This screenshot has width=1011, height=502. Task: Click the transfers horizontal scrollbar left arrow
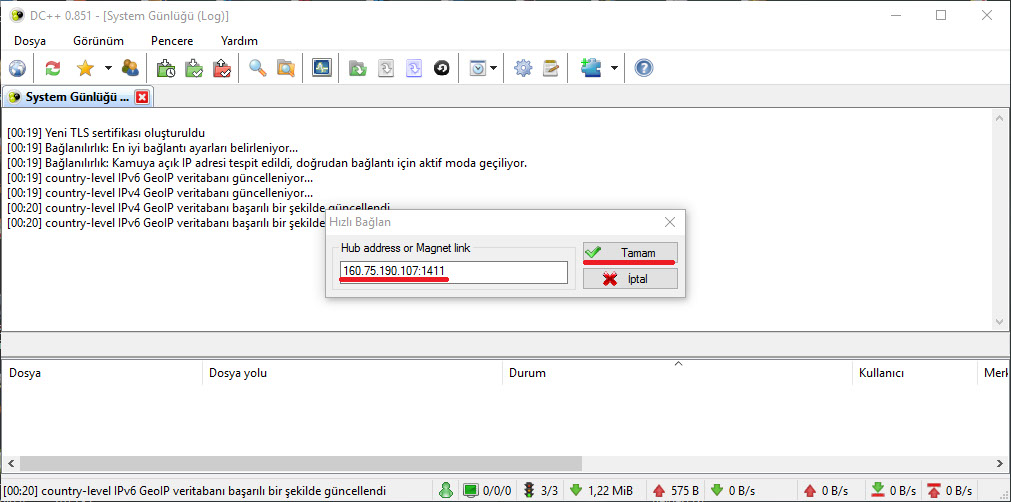click(10, 463)
